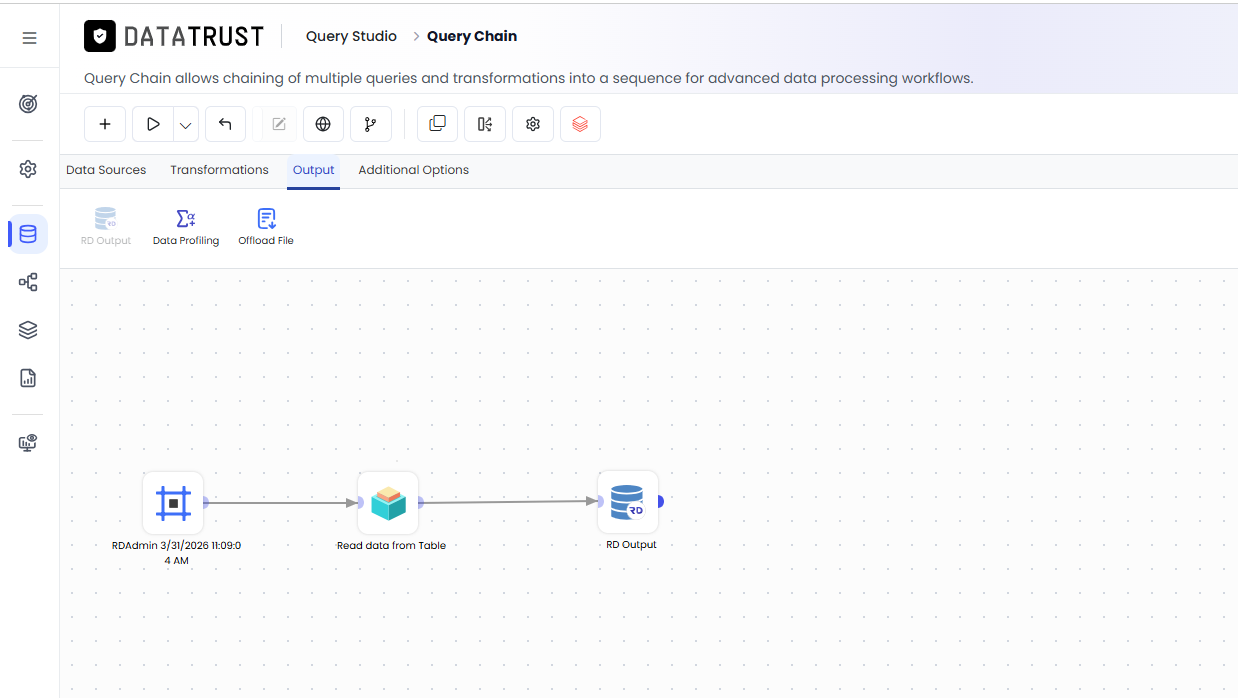Click the git branch icon button
1238x698 pixels.
[x=371, y=124]
